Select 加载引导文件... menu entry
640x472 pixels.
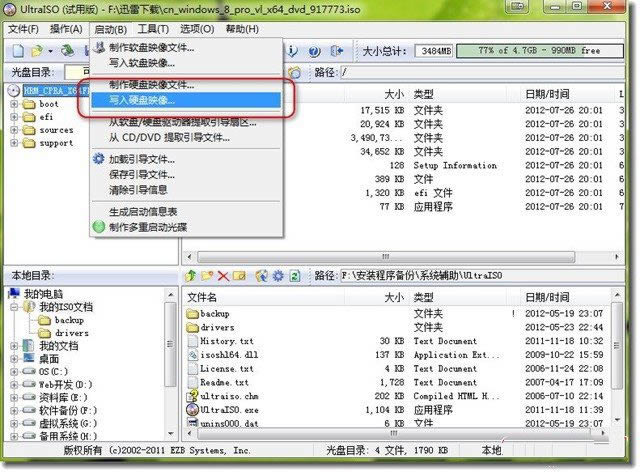click(186, 159)
